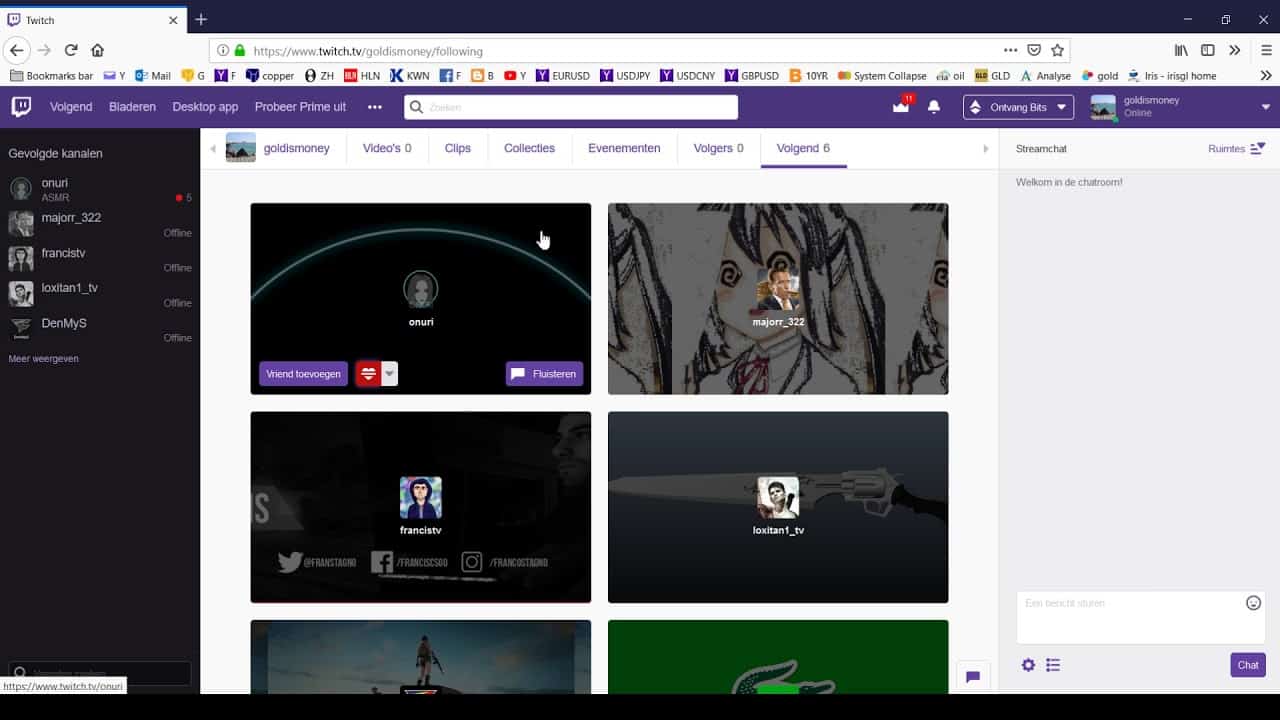
Task: Open the emote picker smiley
Action: click(x=1253, y=603)
